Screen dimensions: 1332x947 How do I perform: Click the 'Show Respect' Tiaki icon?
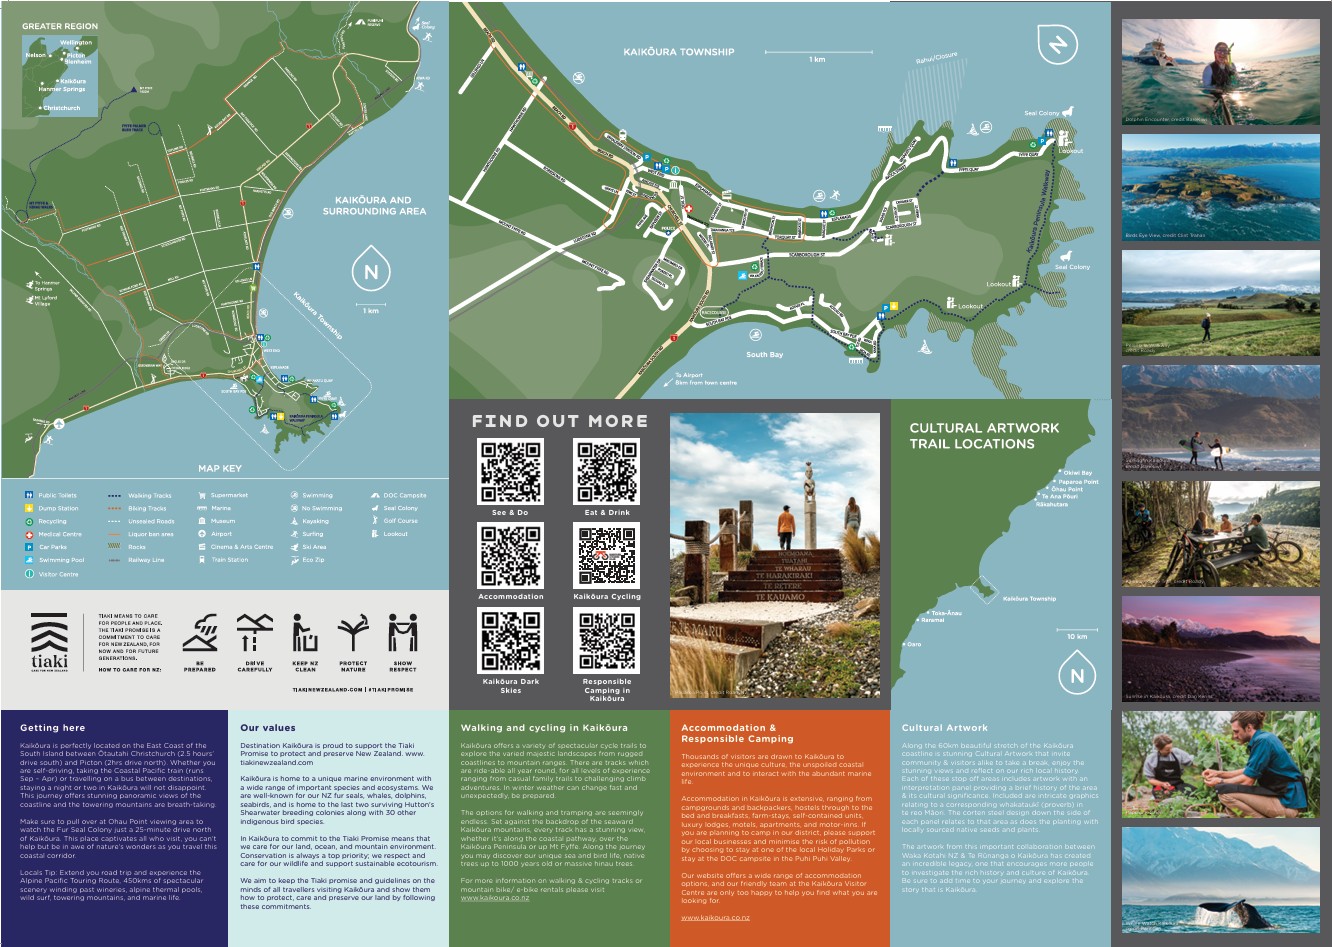(404, 632)
